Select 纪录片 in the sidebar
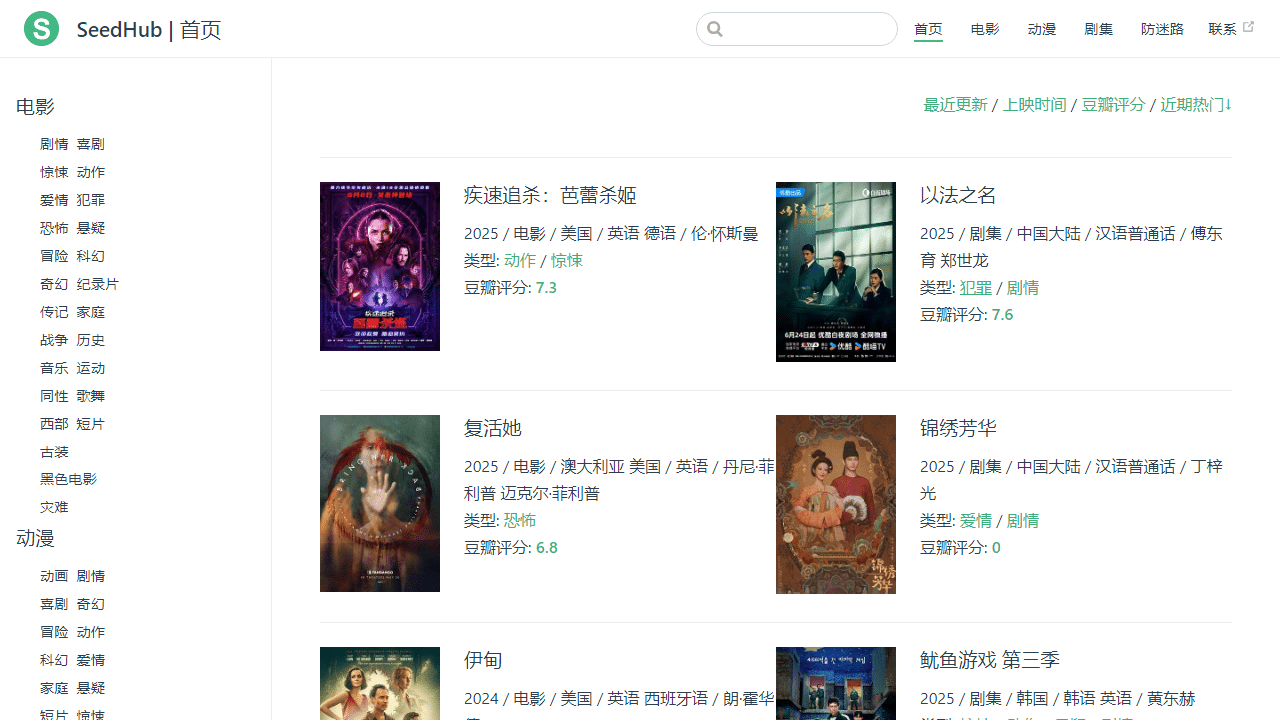Viewport: 1280px width, 720px height. click(x=98, y=284)
